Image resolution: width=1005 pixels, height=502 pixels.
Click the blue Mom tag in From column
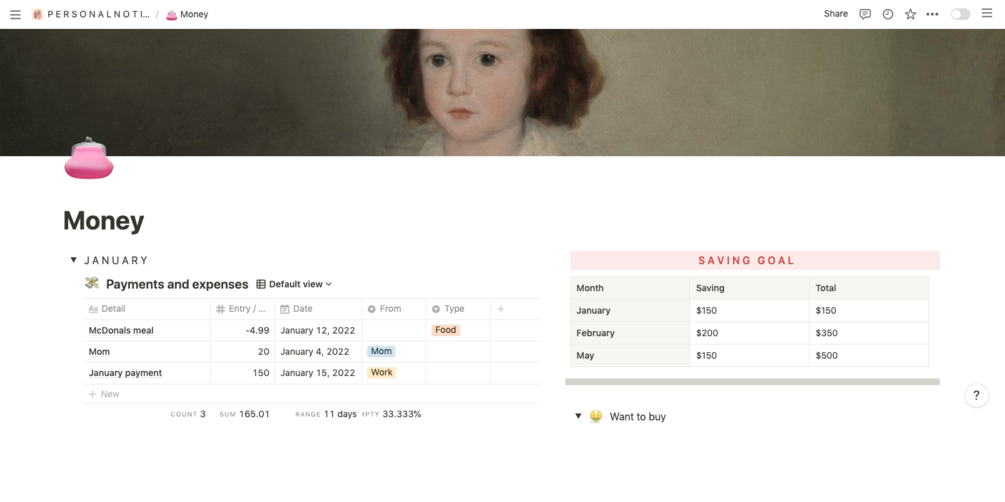[381, 351]
